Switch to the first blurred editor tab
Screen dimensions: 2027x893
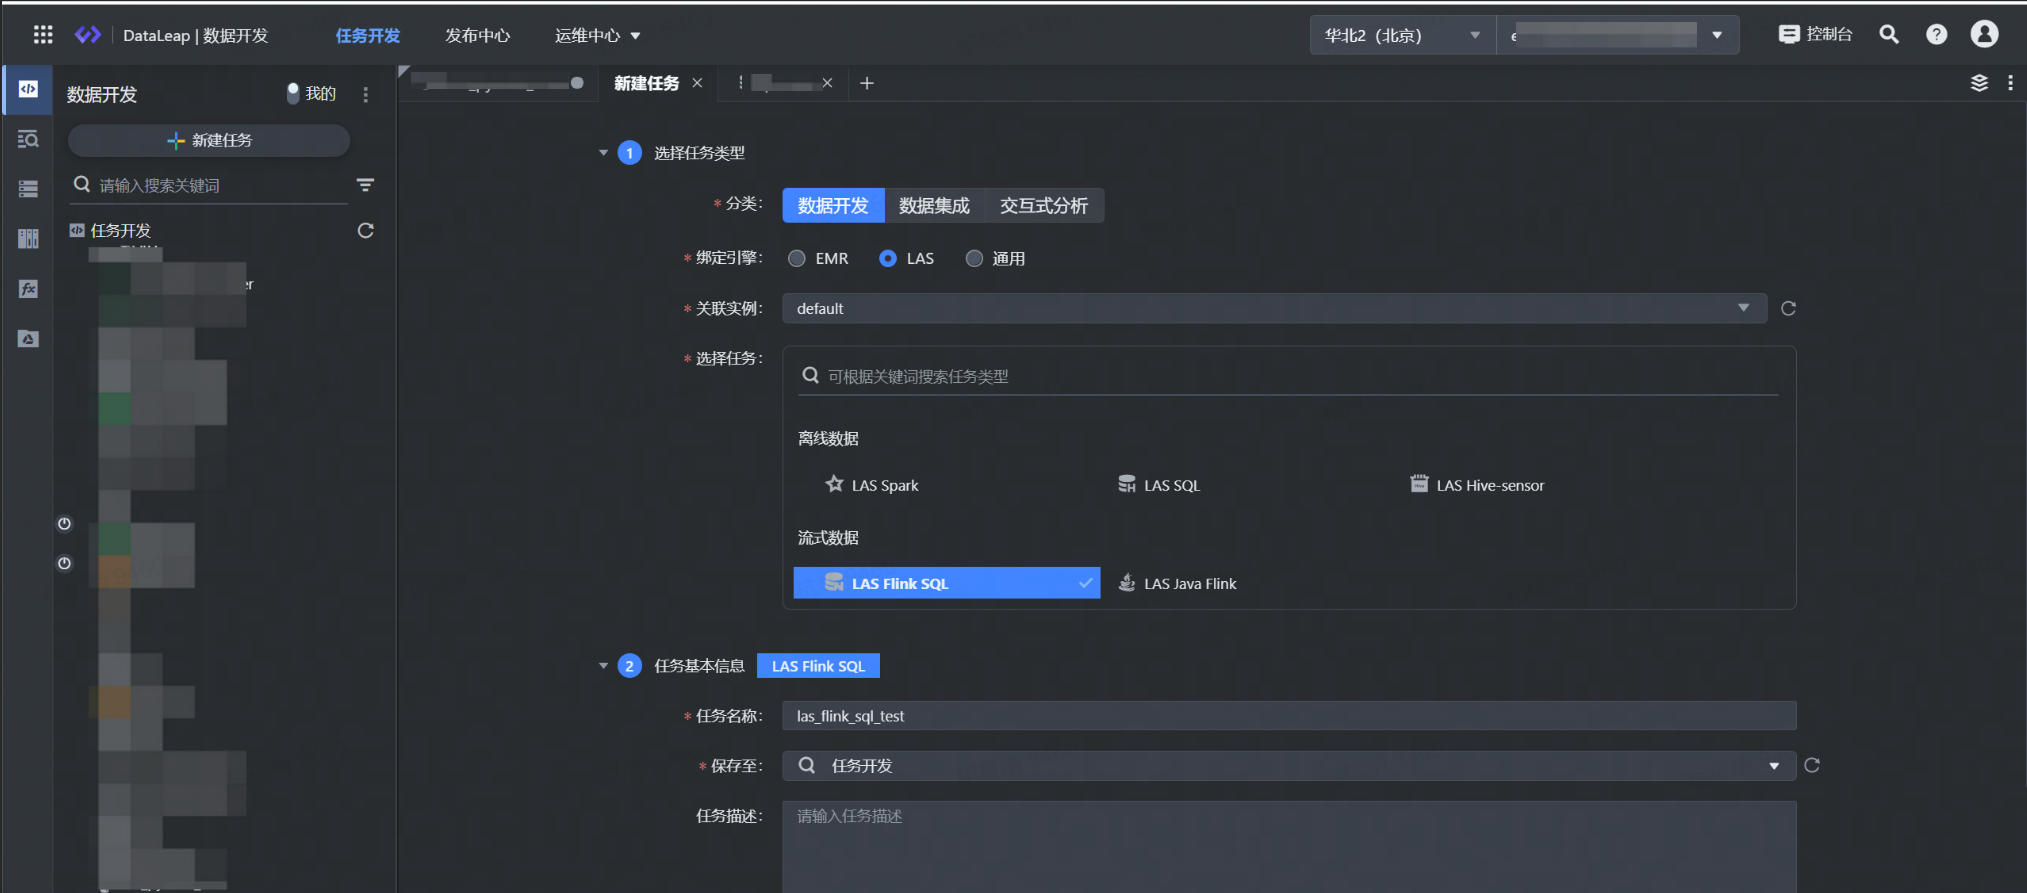coord(497,83)
